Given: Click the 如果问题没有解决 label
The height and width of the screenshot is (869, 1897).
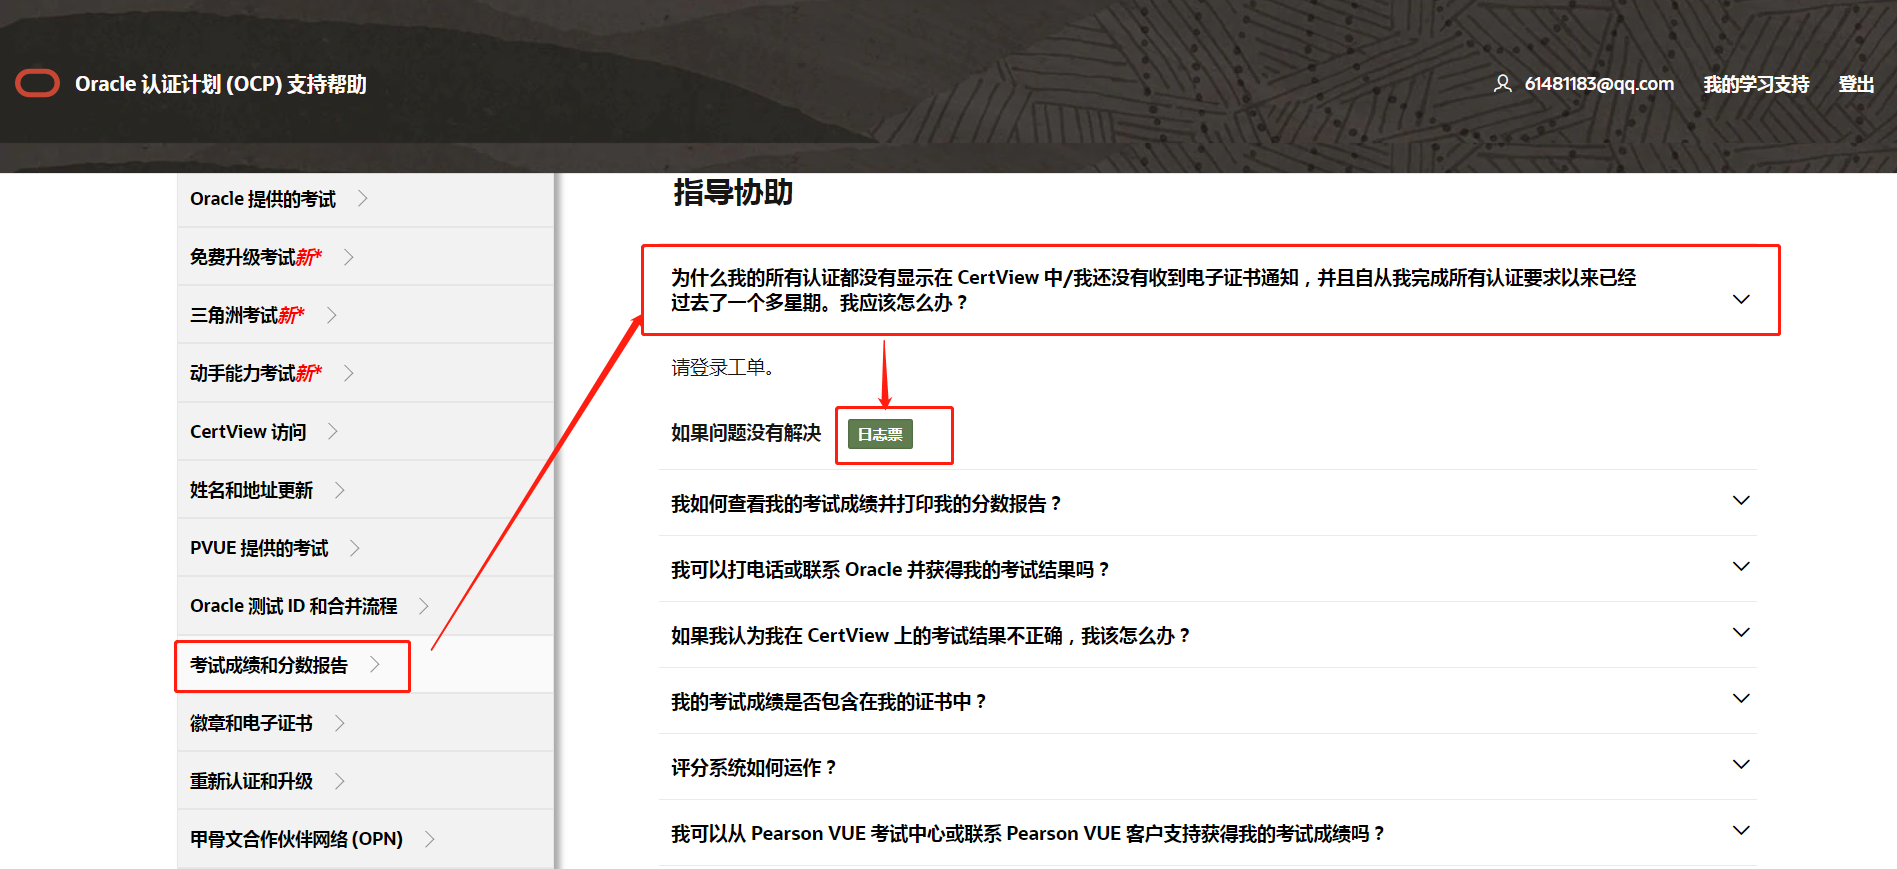Looking at the screenshot, I should point(746,433).
